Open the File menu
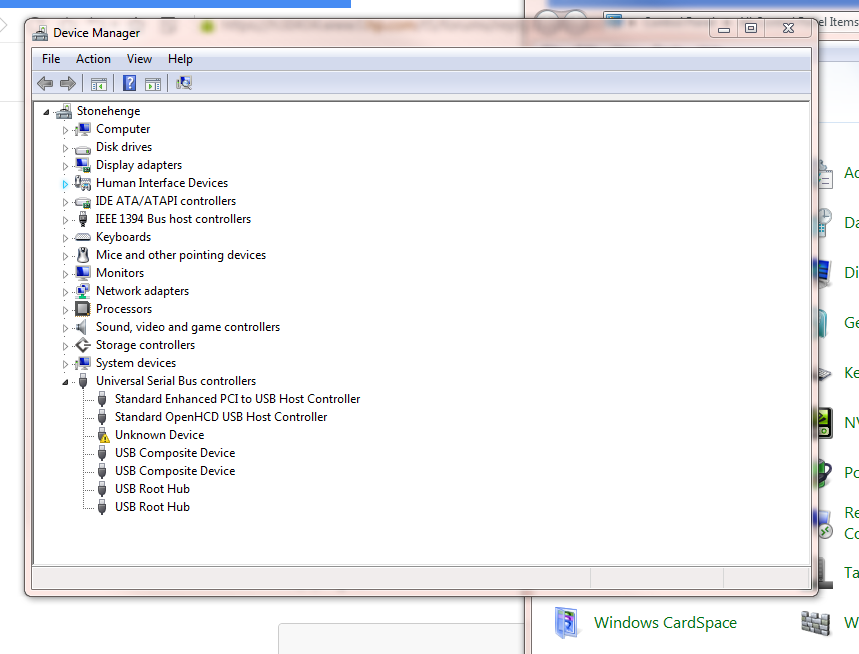The image size is (859, 654). tap(50, 58)
